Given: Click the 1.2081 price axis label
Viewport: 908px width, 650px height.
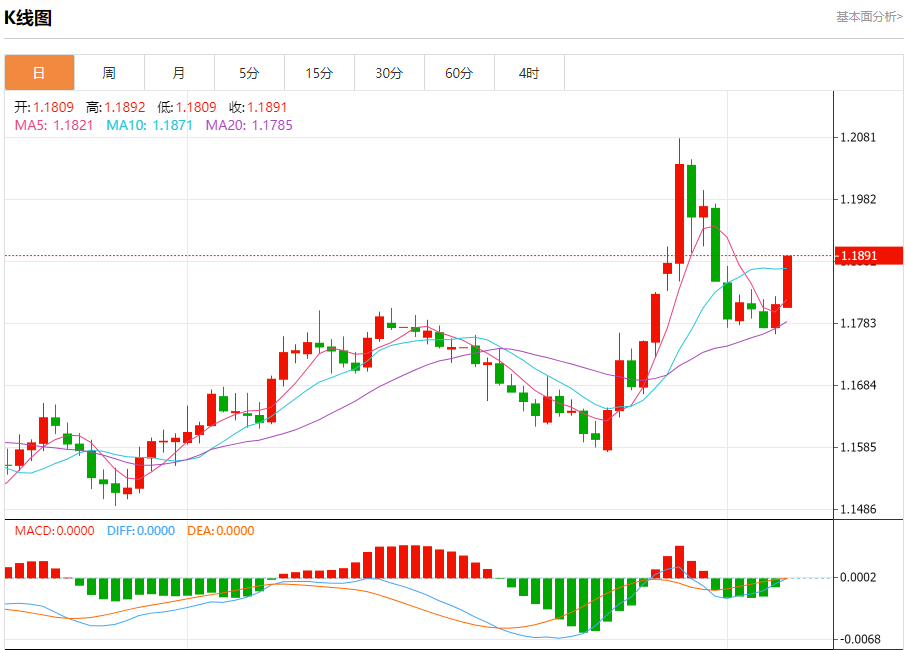Looking at the screenshot, I should pyautogui.click(x=858, y=137).
